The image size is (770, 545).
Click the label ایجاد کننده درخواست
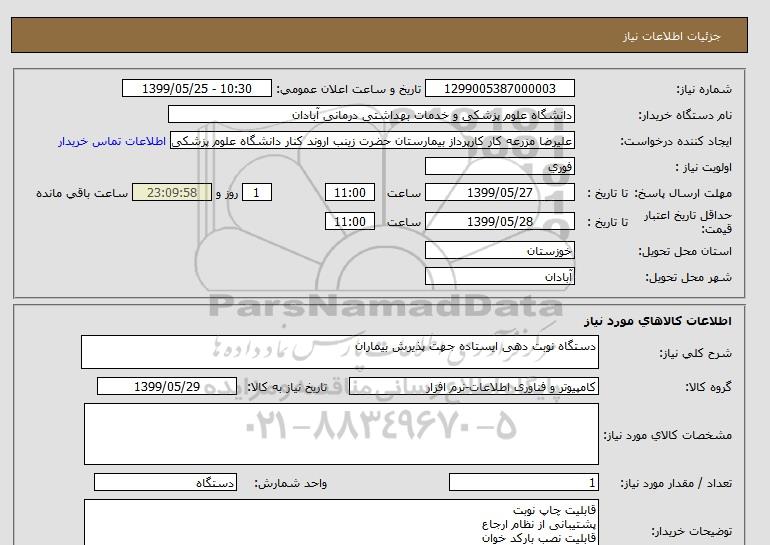676,141
